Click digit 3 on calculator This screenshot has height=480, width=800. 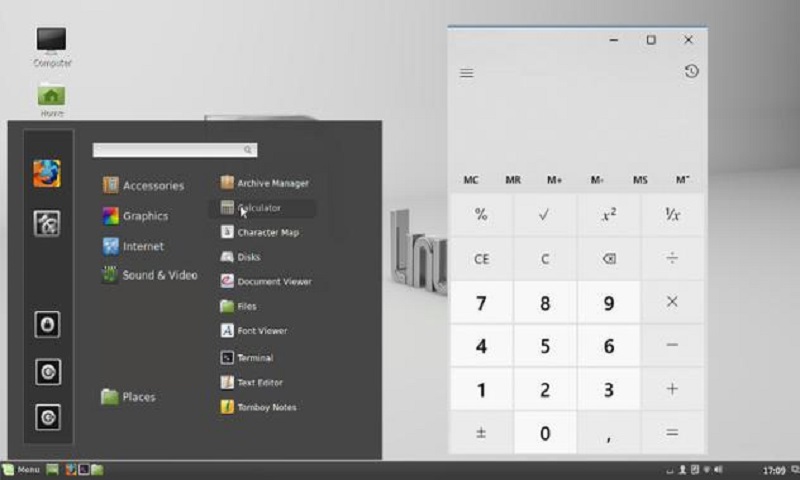pos(609,389)
